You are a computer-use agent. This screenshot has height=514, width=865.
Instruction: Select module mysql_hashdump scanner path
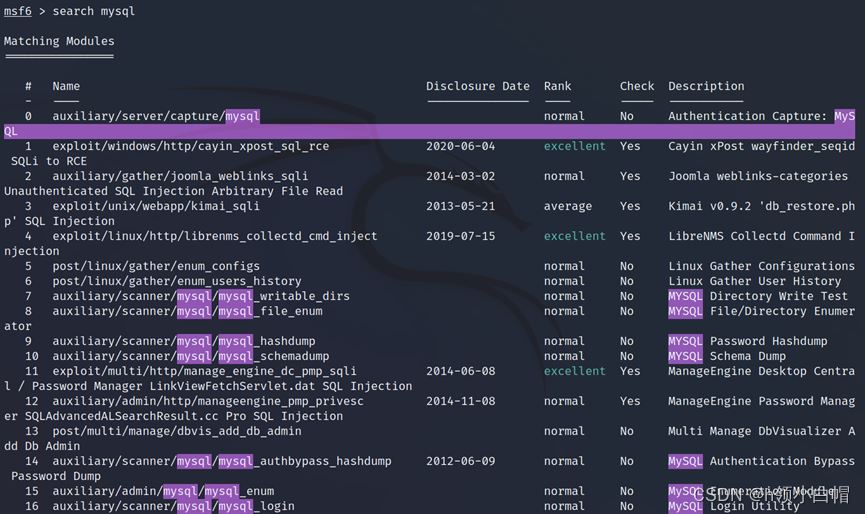tap(184, 341)
